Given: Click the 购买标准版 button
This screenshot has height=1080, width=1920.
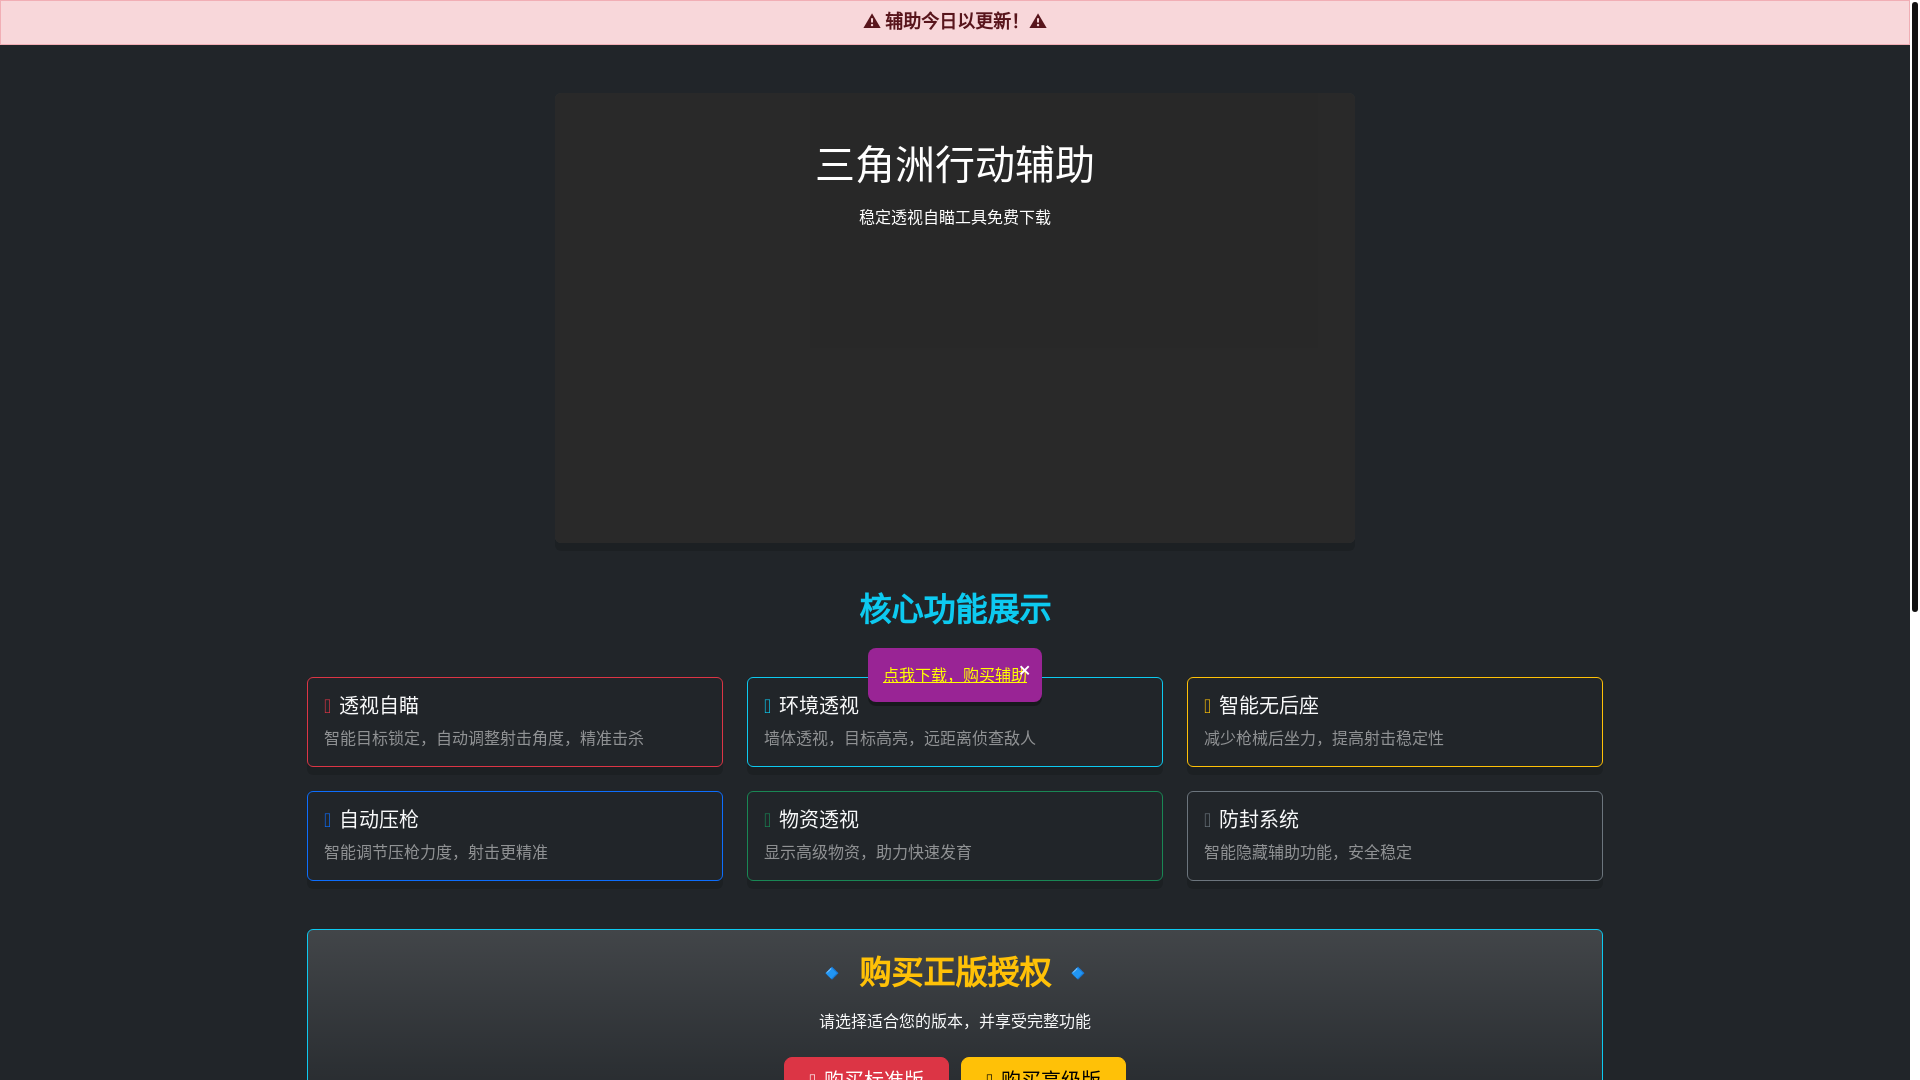Looking at the screenshot, I should point(866,1069).
